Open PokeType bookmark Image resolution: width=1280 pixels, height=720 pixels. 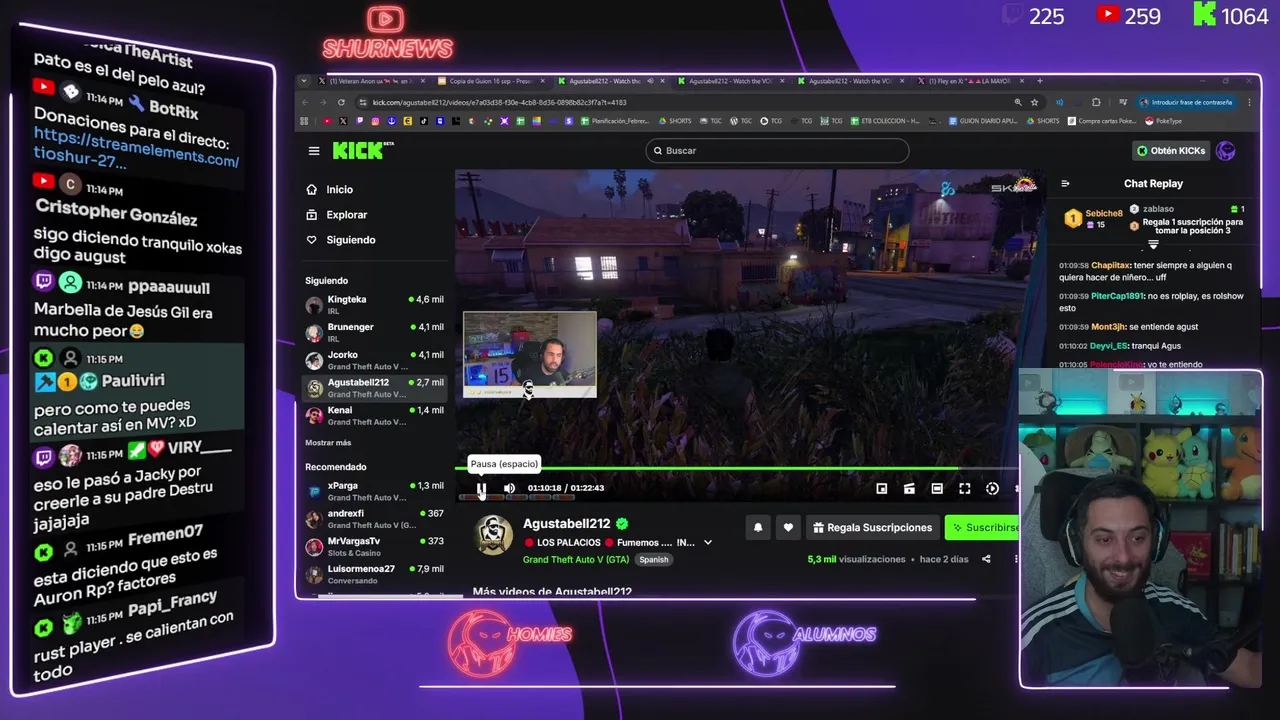1163,121
